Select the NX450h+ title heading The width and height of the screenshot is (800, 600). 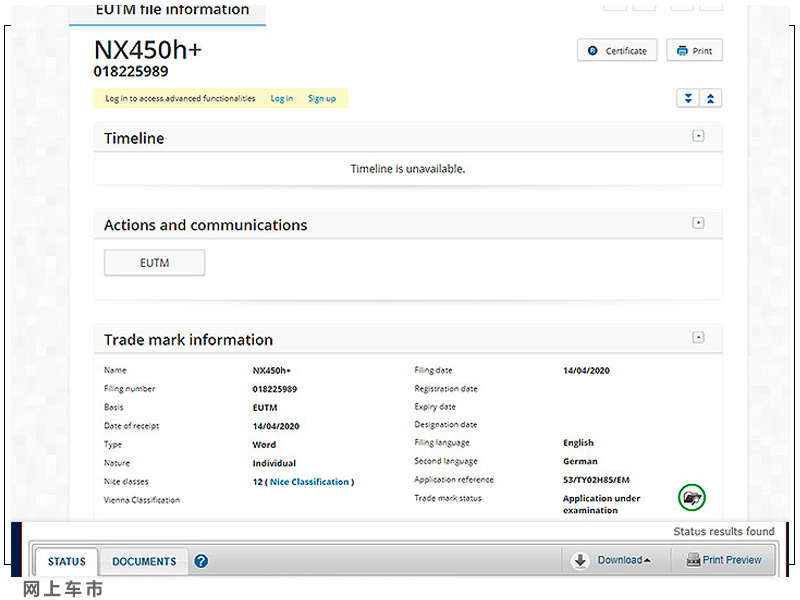pyautogui.click(x=148, y=50)
